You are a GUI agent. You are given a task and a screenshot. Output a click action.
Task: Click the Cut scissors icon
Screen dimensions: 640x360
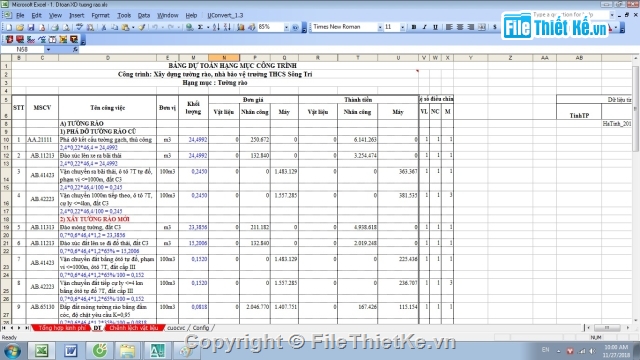pos(104,27)
